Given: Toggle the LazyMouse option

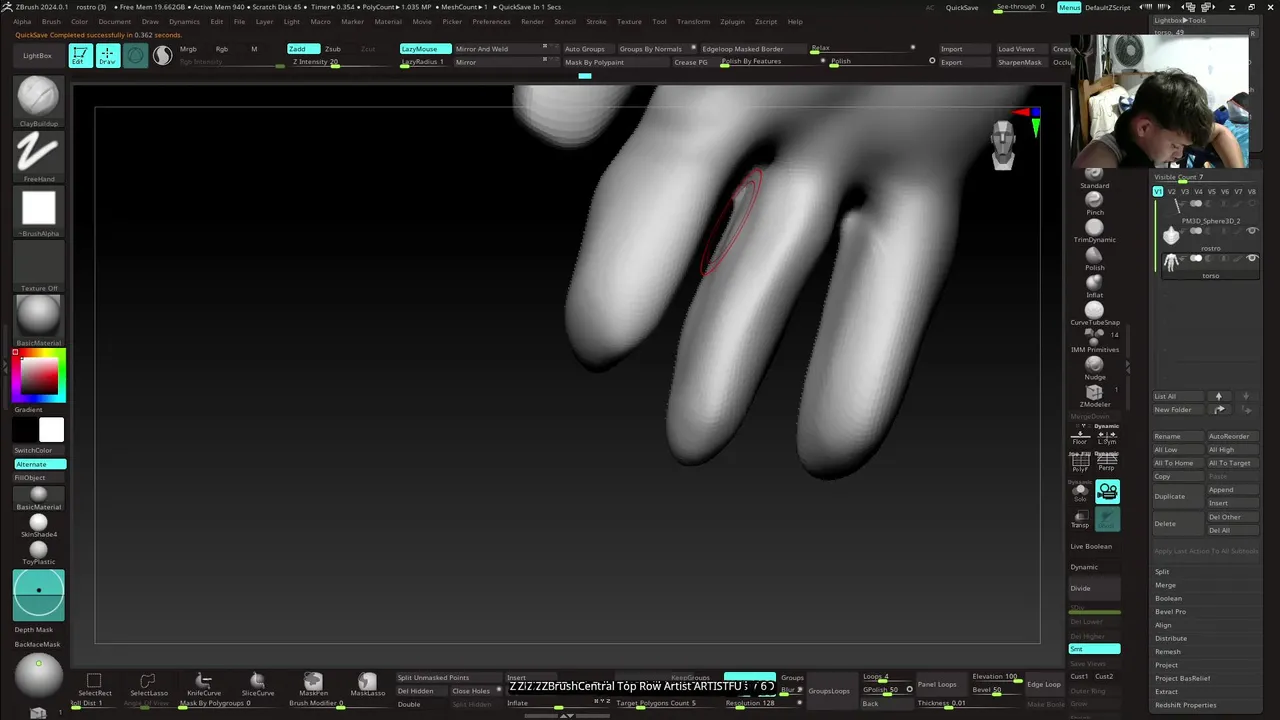Looking at the screenshot, I should pos(423,49).
